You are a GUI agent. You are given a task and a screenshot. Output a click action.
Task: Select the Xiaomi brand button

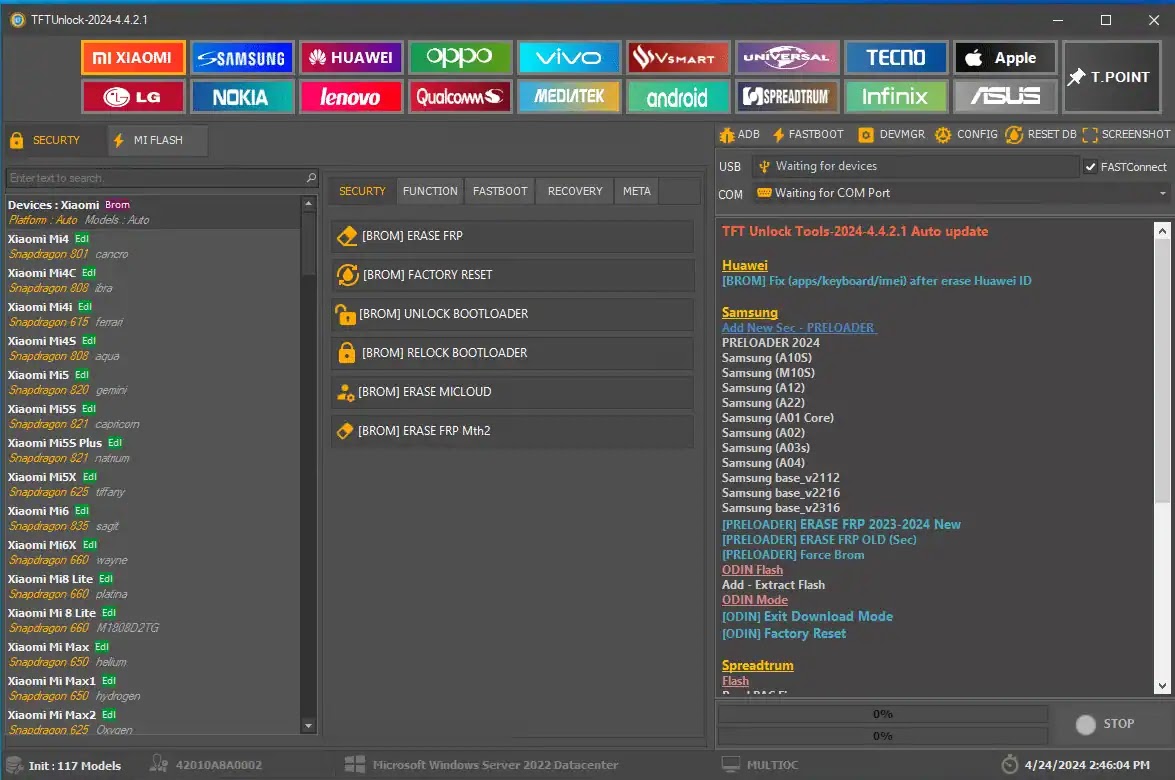[x=133, y=58]
